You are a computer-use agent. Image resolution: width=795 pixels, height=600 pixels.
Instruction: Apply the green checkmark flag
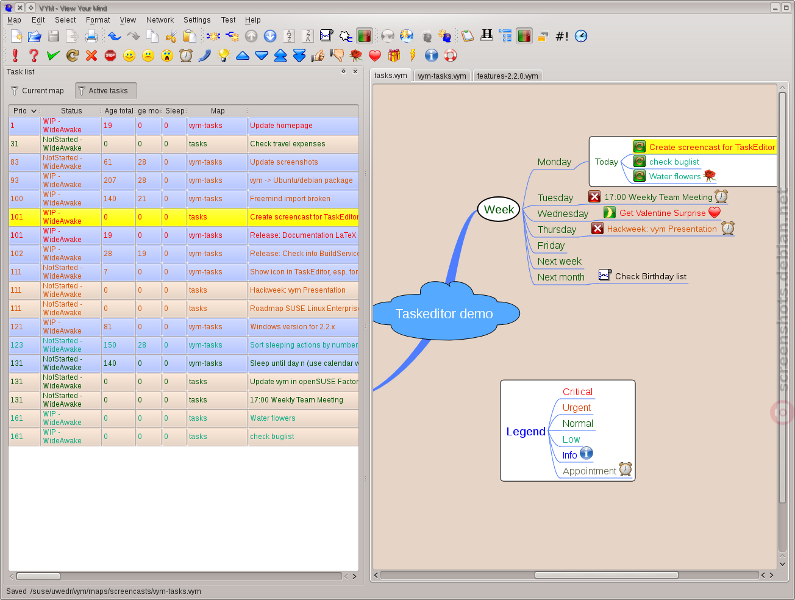(53, 55)
